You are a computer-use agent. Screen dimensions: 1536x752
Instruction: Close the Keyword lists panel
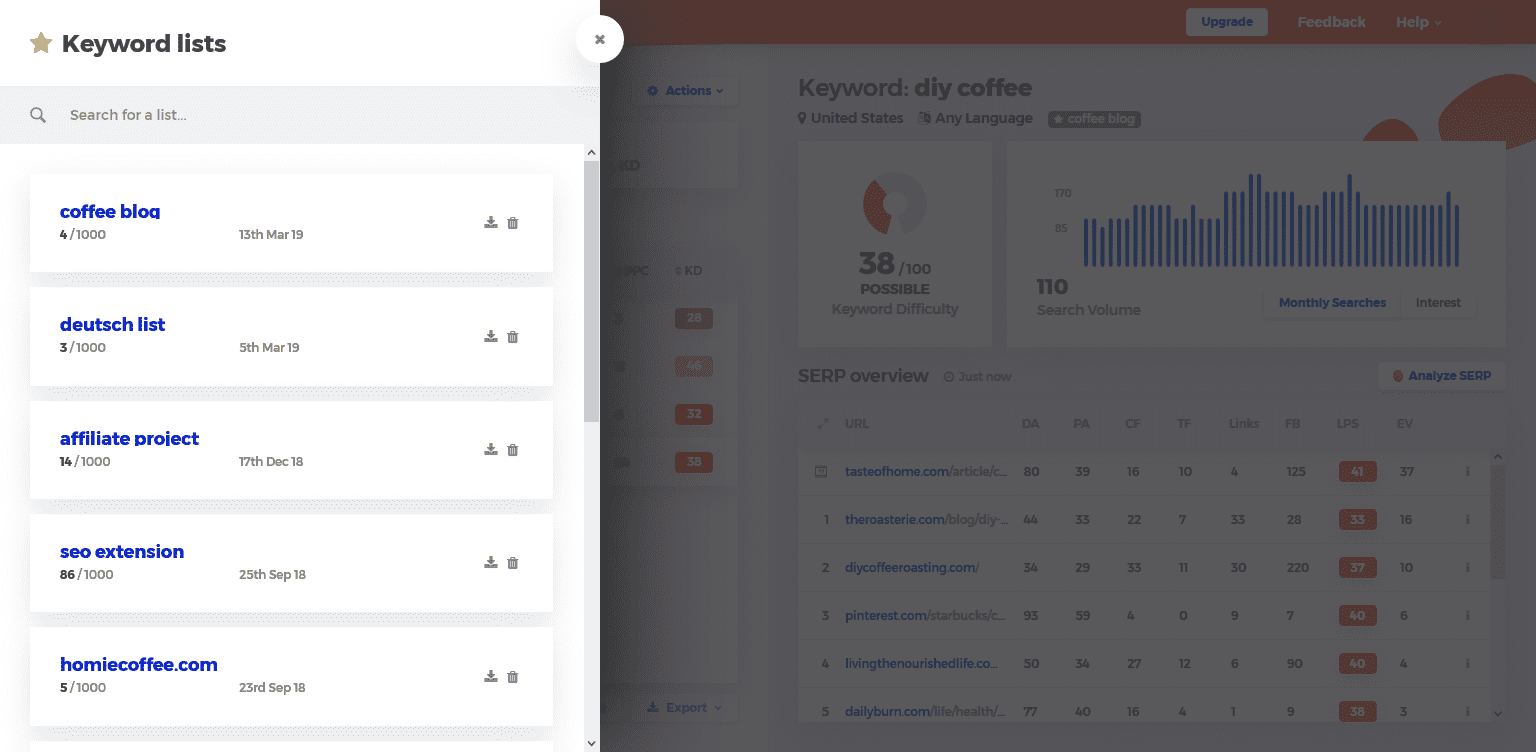pyautogui.click(x=600, y=39)
